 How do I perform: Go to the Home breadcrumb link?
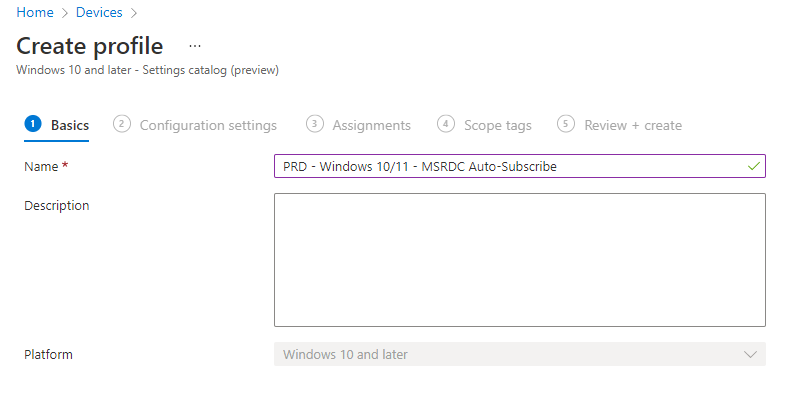[35, 12]
